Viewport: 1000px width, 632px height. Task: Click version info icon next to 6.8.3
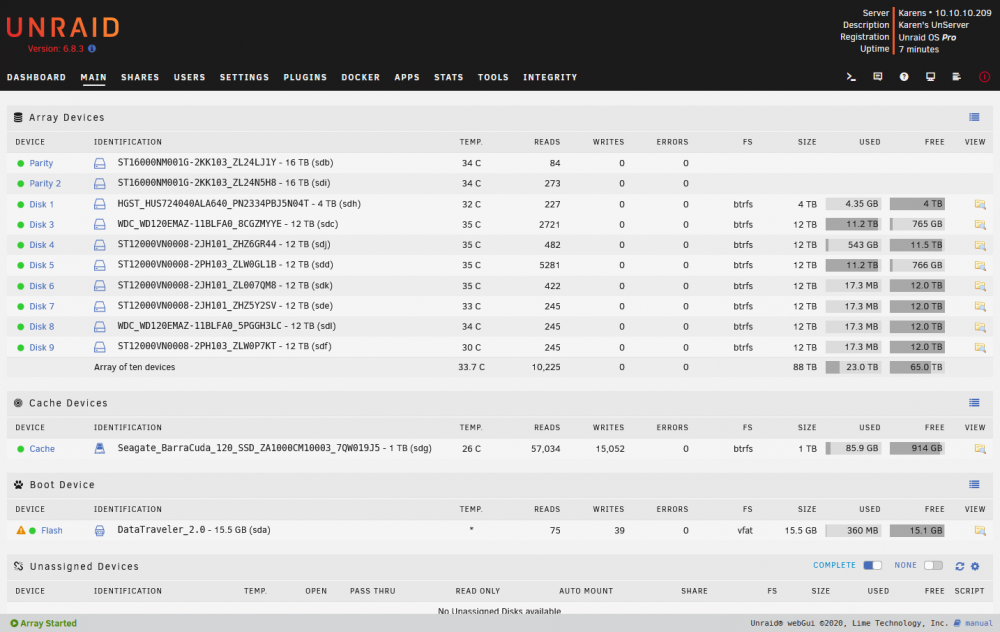(x=92, y=48)
